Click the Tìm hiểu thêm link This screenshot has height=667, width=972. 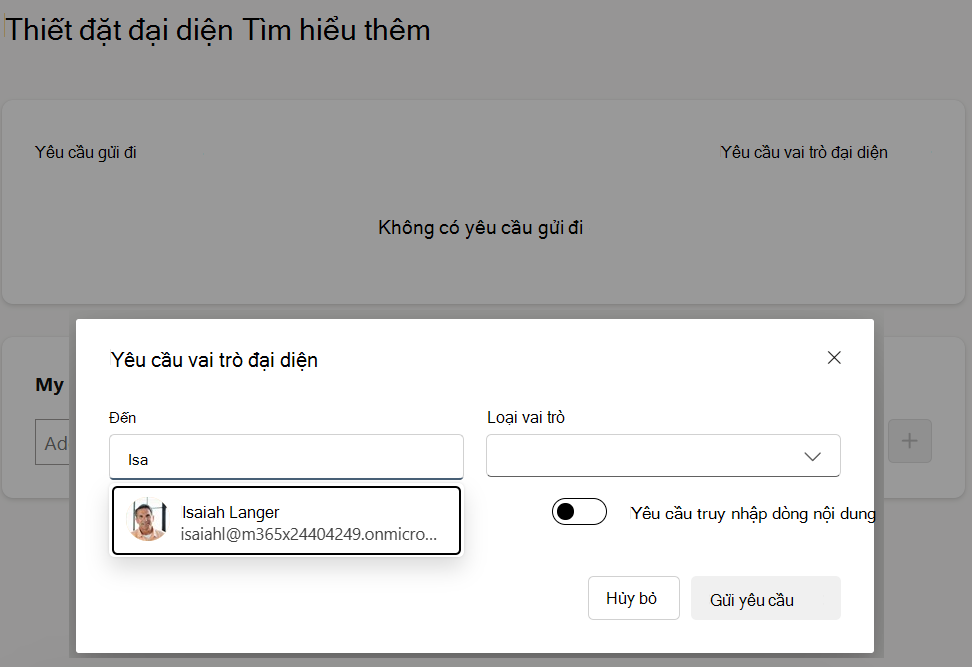(x=336, y=30)
